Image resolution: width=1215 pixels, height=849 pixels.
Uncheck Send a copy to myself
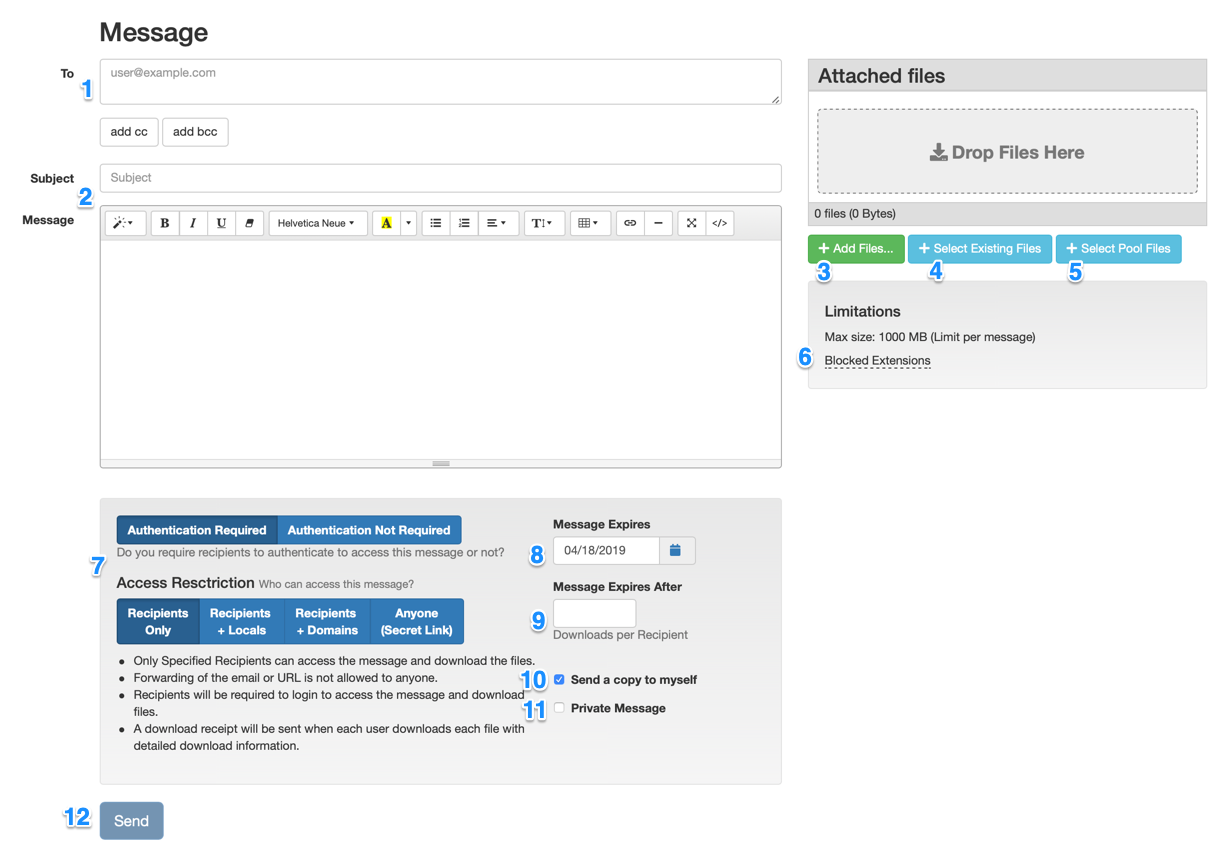pyautogui.click(x=560, y=680)
